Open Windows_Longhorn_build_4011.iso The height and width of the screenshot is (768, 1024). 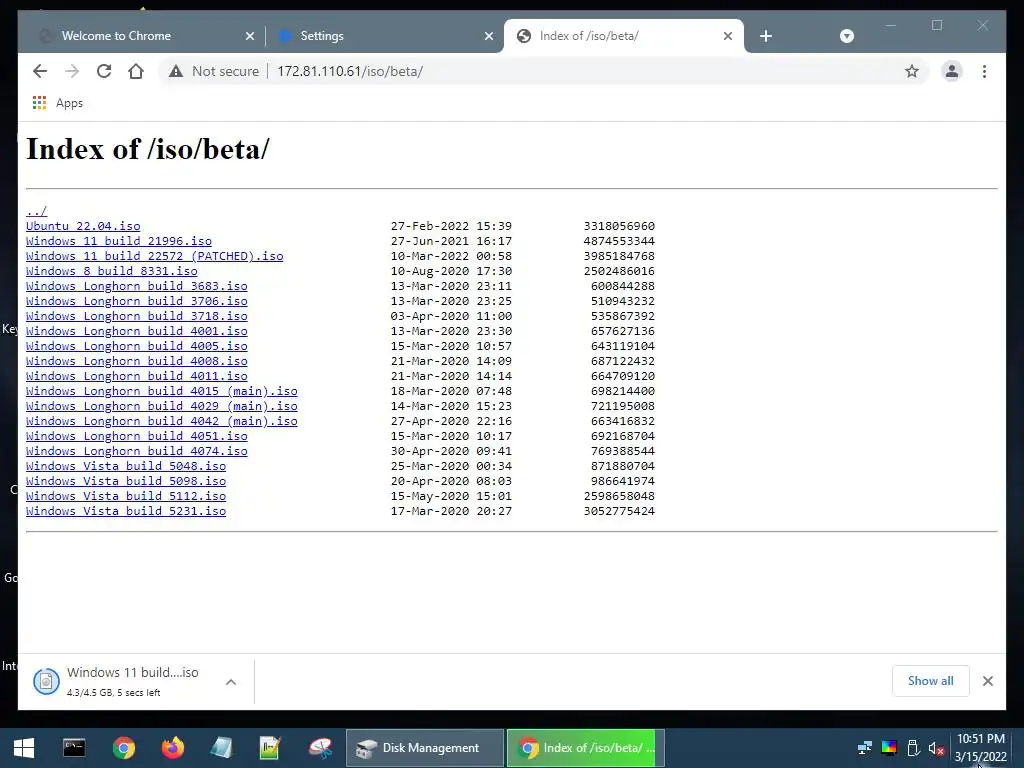tap(136, 376)
